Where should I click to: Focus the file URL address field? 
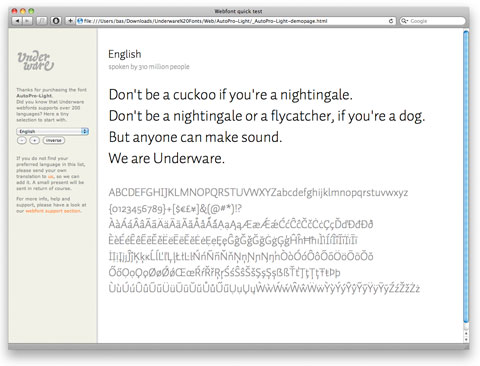coord(236,21)
